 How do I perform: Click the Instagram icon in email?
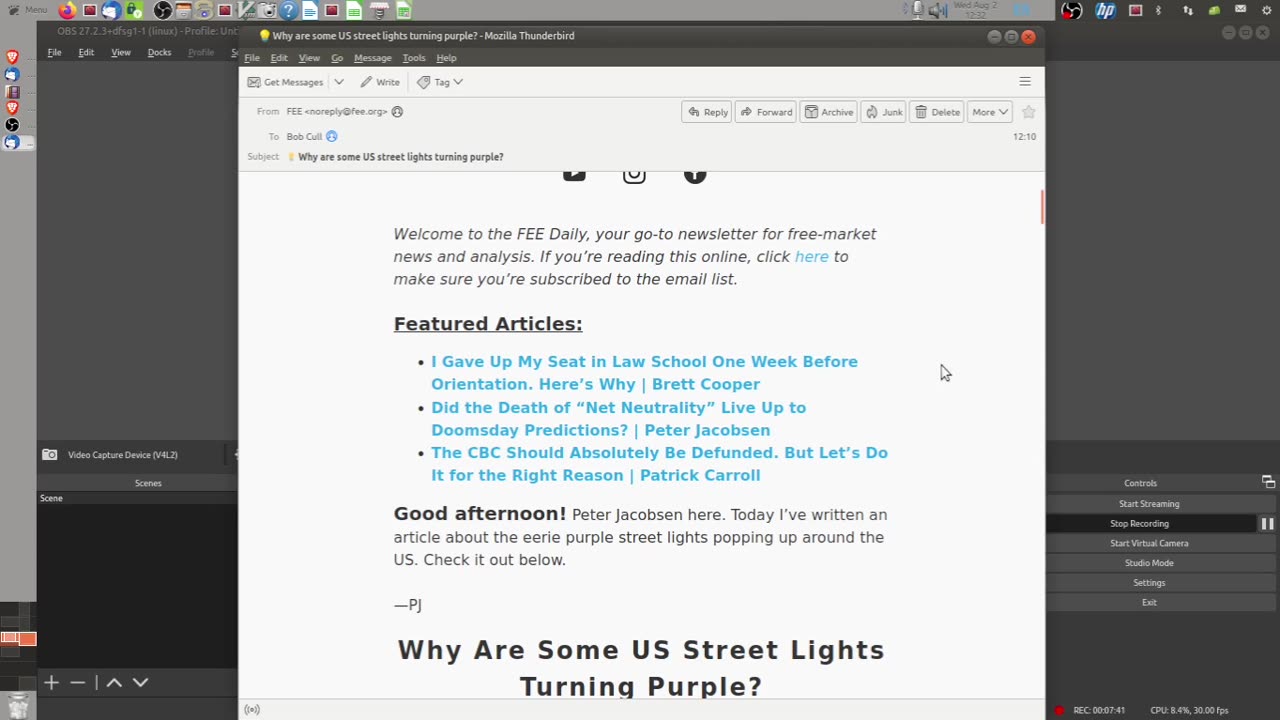[634, 176]
